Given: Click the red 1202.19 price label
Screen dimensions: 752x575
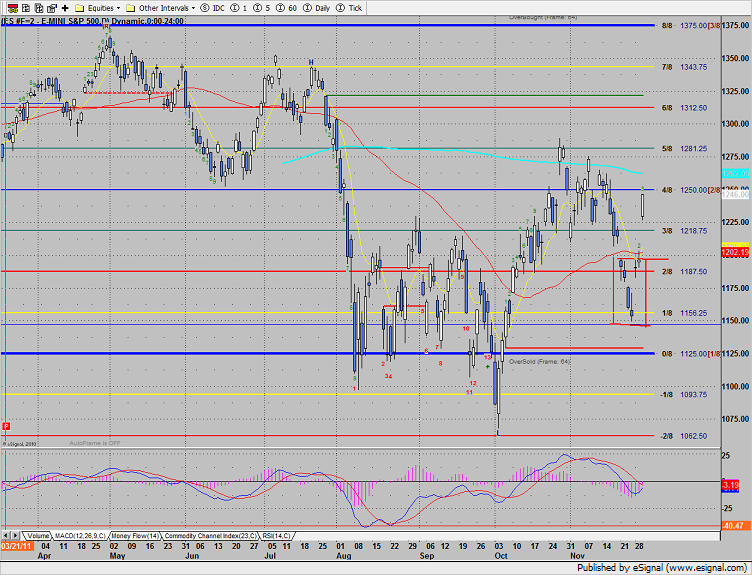Looking at the screenshot, I should click(x=735, y=252).
